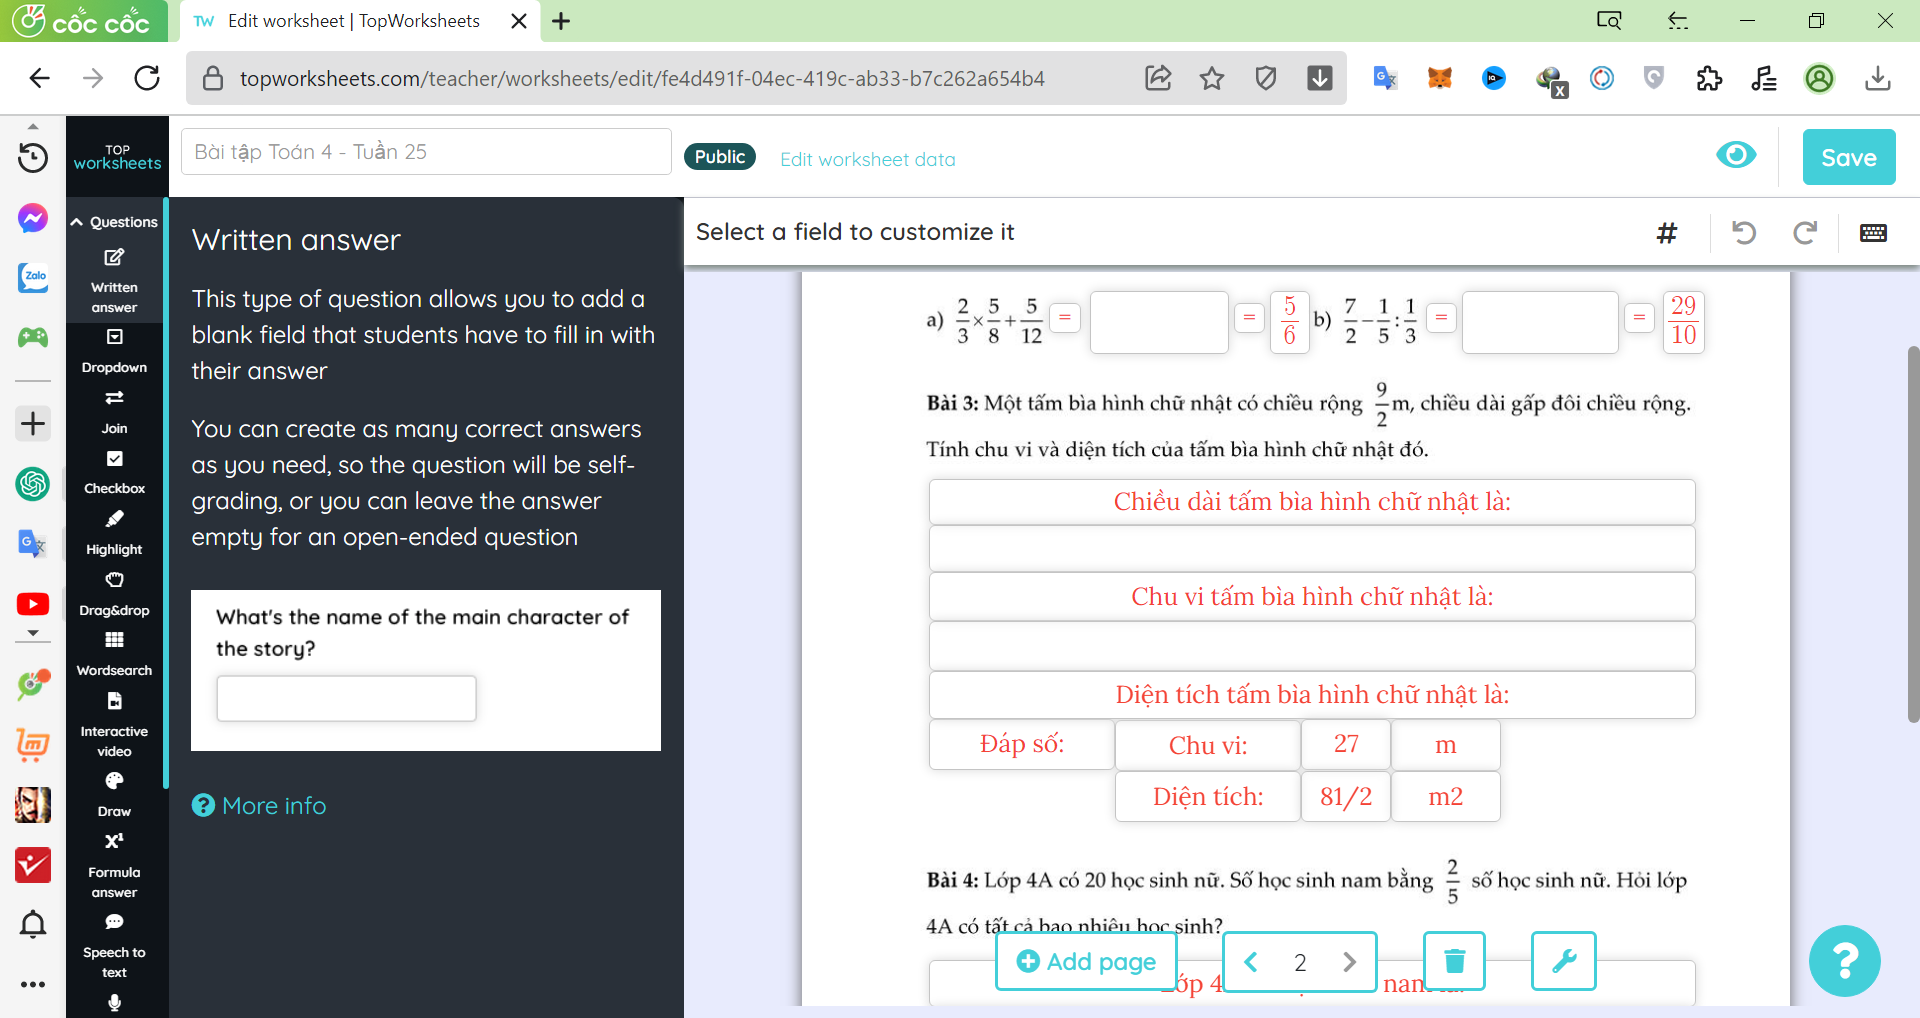Screen dimensions: 1920x1018
Task: Toggle the Public visibility badge
Action: [719, 157]
